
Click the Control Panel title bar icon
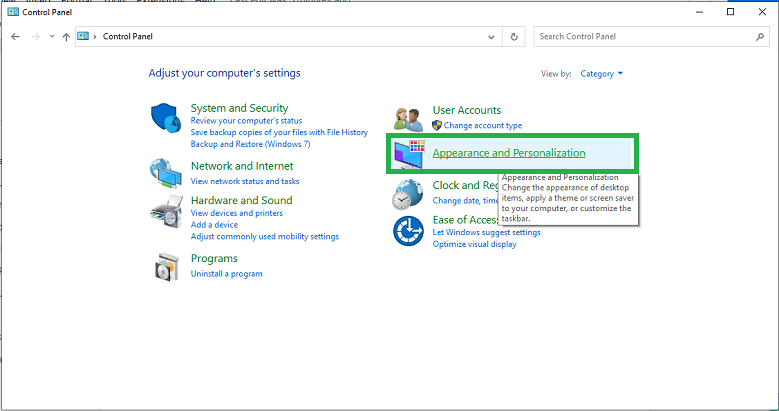click(x=13, y=11)
